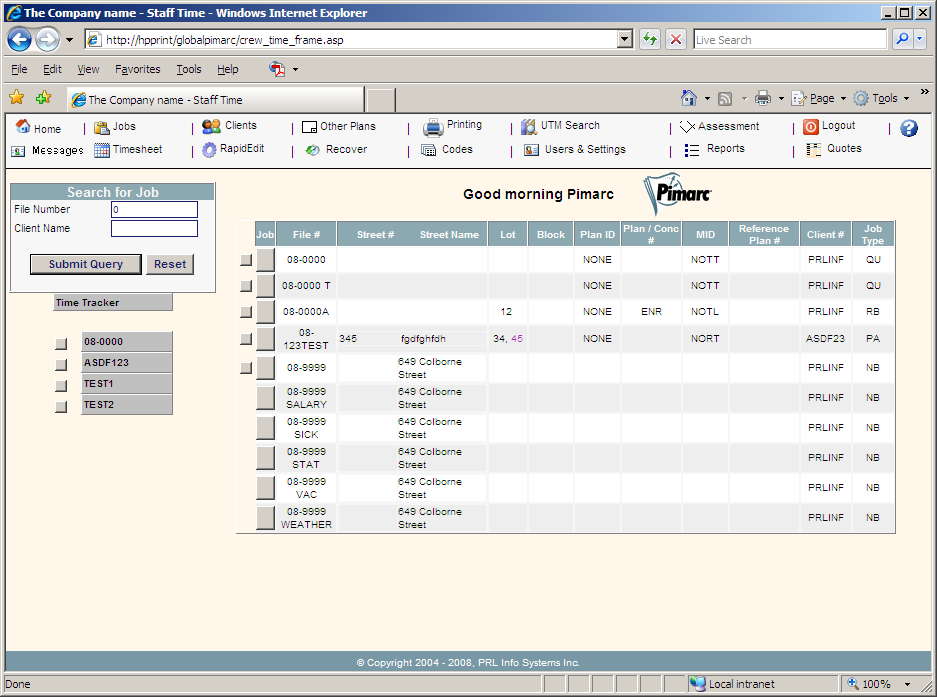Tick the Time Tracker checkbox beside ASDF123
Image resolution: width=937 pixels, height=697 pixels.
pyautogui.click(x=61, y=365)
